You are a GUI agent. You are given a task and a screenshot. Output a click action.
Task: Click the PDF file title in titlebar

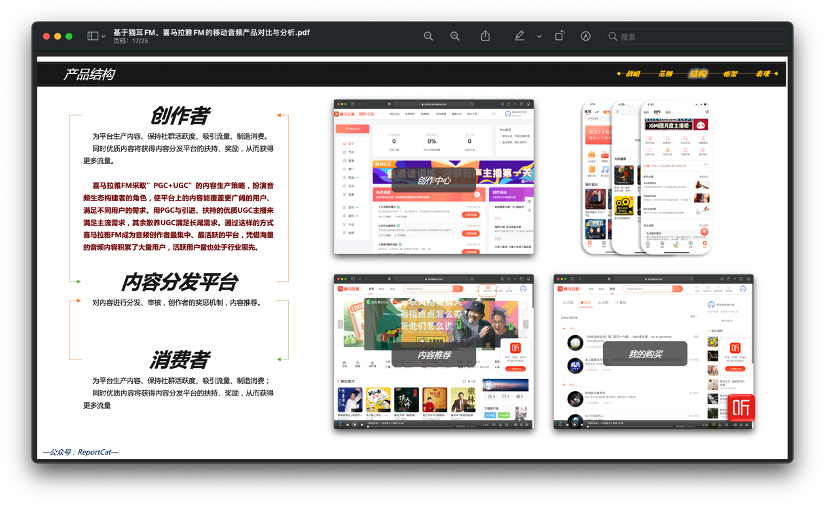coord(211,32)
